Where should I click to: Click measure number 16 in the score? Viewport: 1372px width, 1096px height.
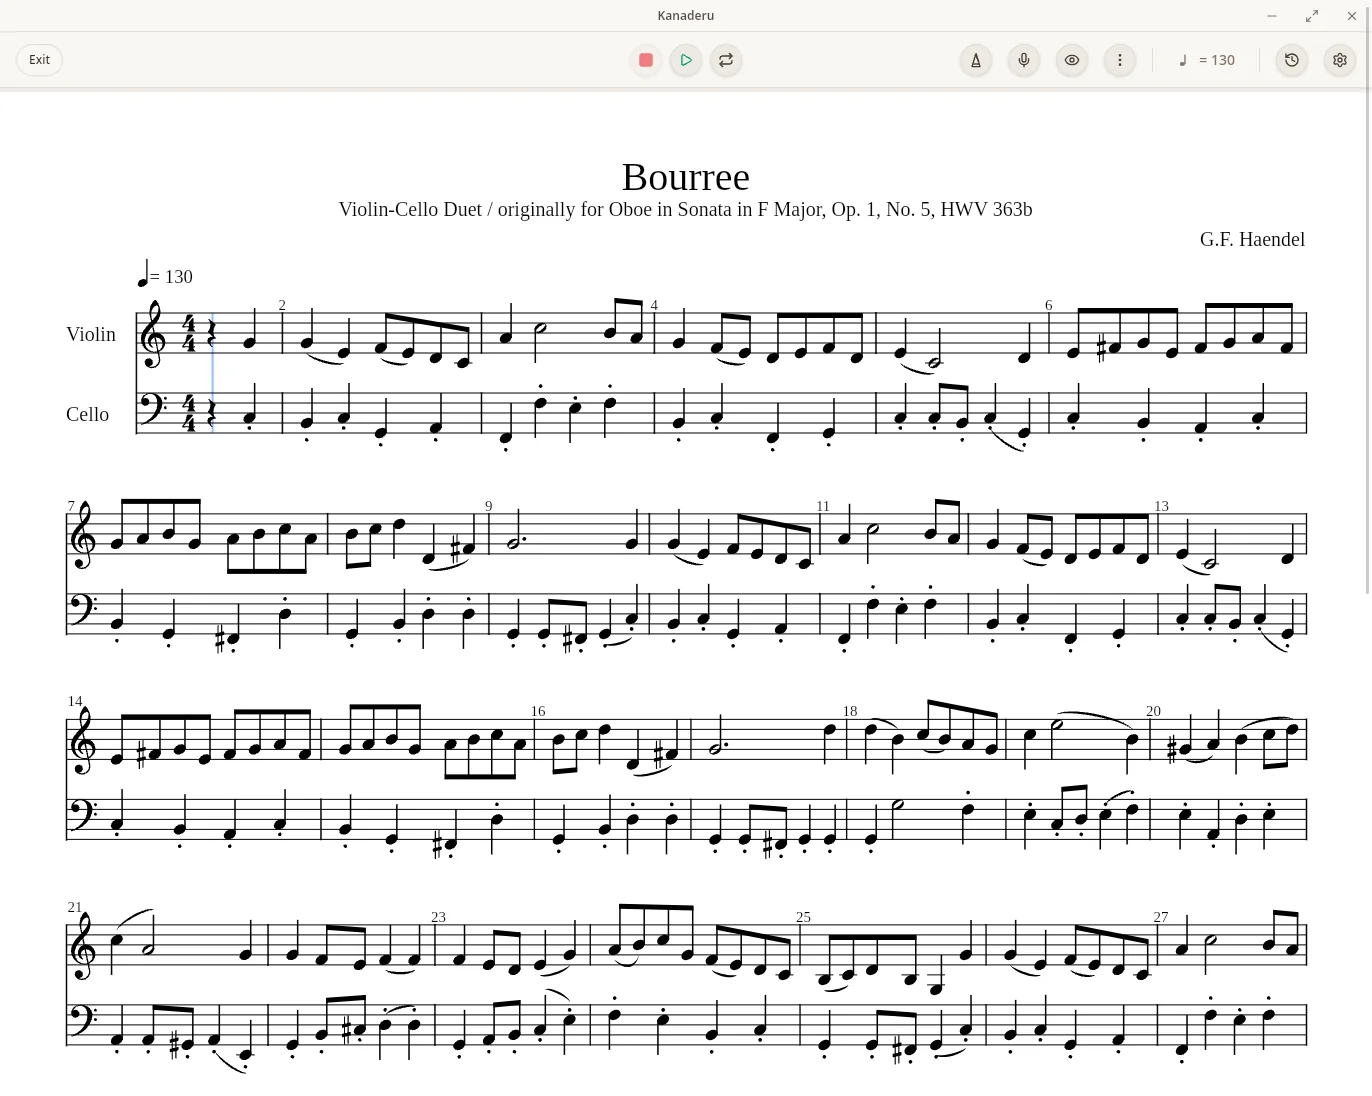click(x=538, y=711)
